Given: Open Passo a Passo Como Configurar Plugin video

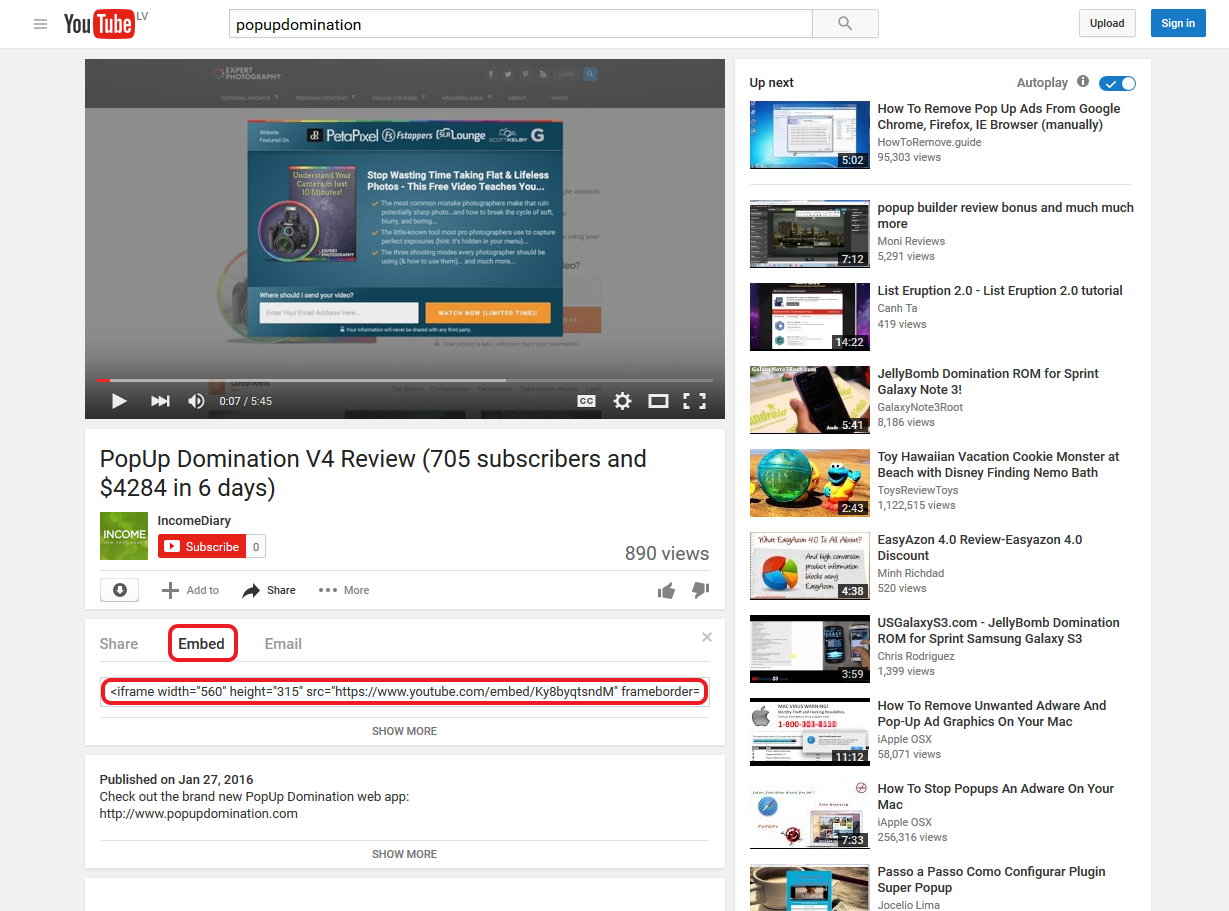Looking at the screenshot, I should tap(991, 880).
